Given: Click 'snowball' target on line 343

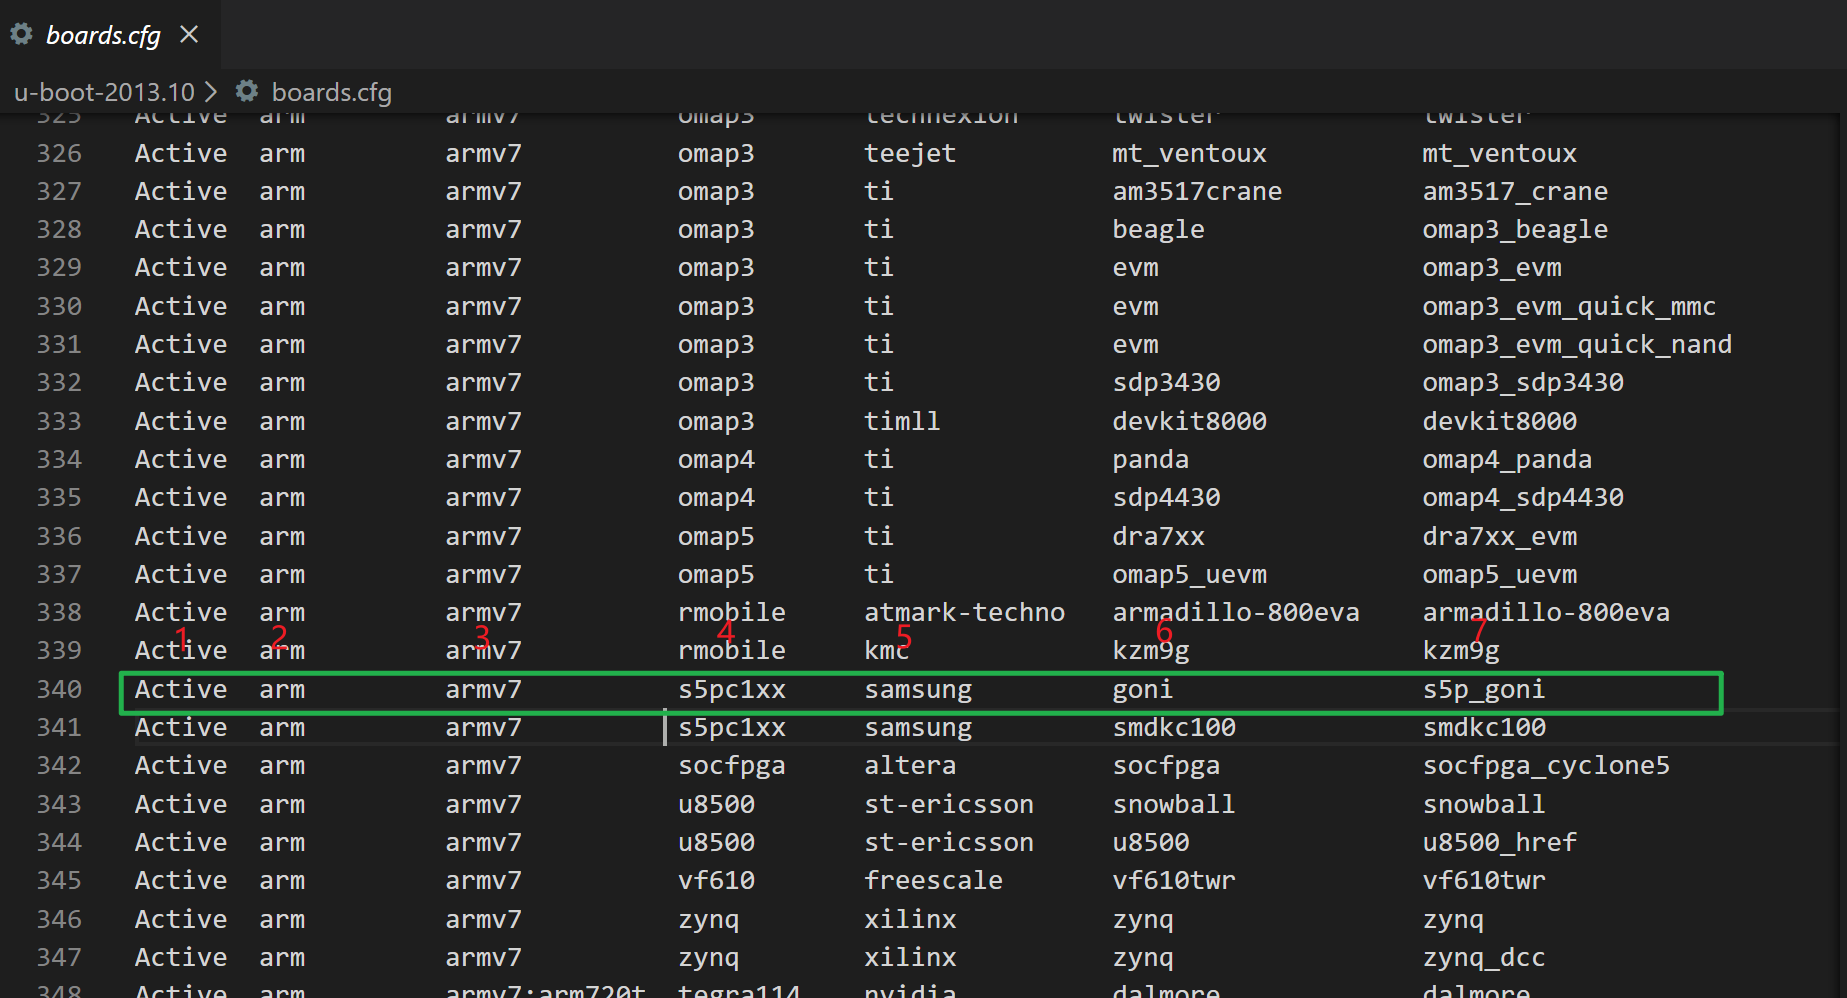Looking at the screenshot, I should tap(1484, 804).
